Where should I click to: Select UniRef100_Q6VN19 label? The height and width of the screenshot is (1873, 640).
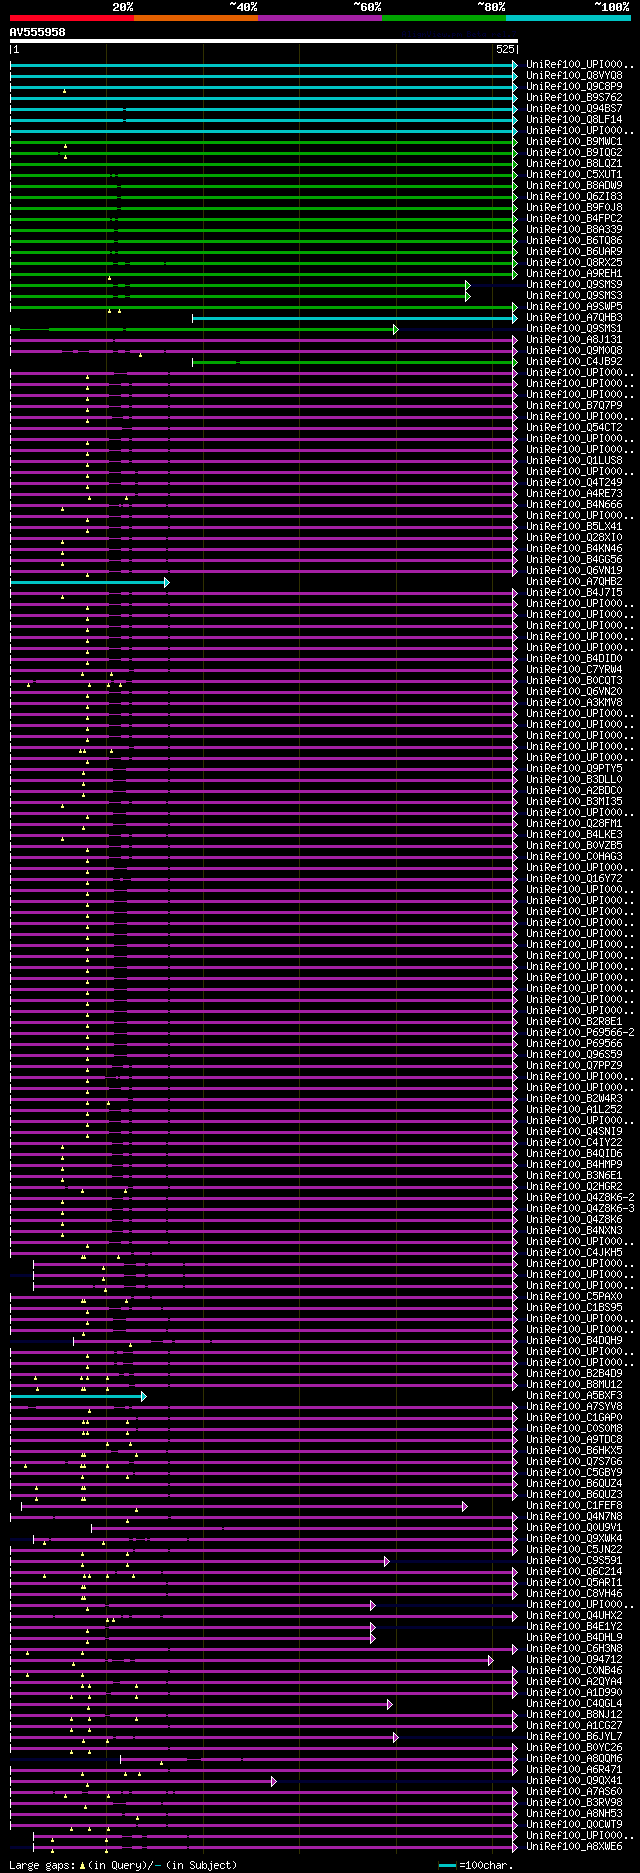coord(574,570)
